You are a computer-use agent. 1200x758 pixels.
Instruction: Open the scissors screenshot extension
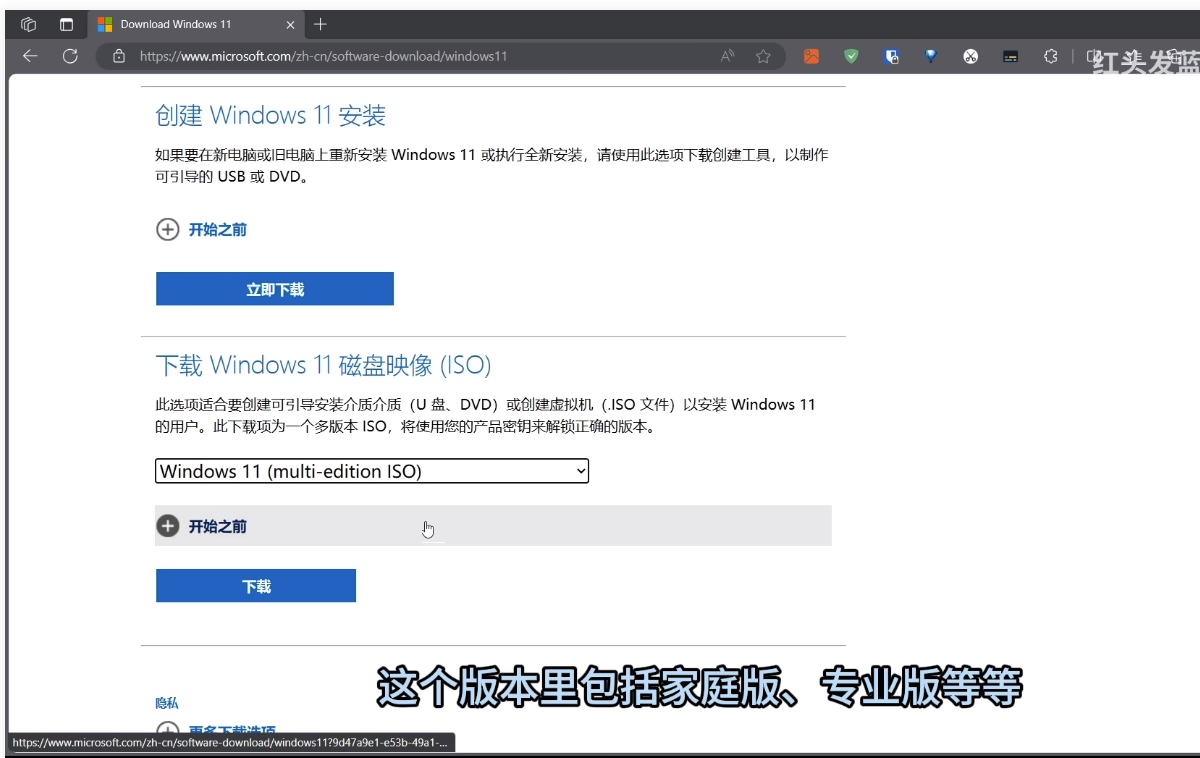coord(970,57)
